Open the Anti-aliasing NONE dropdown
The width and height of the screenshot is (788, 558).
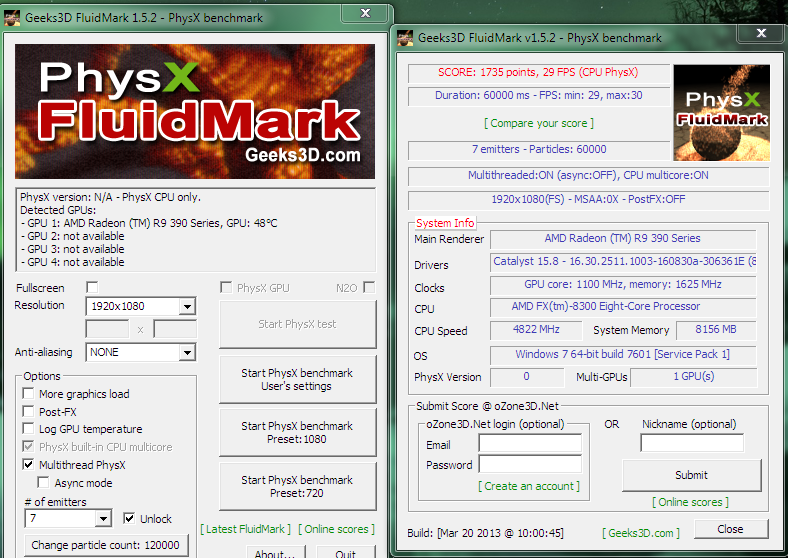141,352
